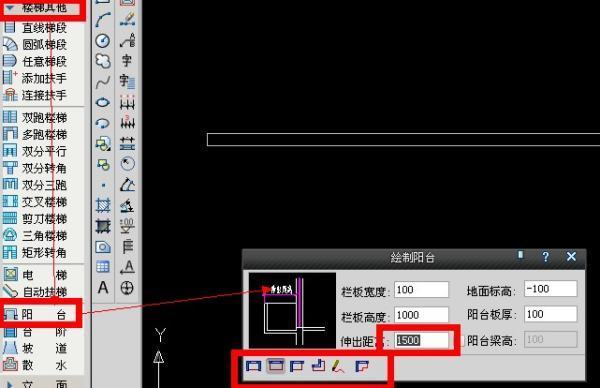The image size is (600, 388).
Task: Click the 字 paragraph text icon
Action: [x=127, y=81]
